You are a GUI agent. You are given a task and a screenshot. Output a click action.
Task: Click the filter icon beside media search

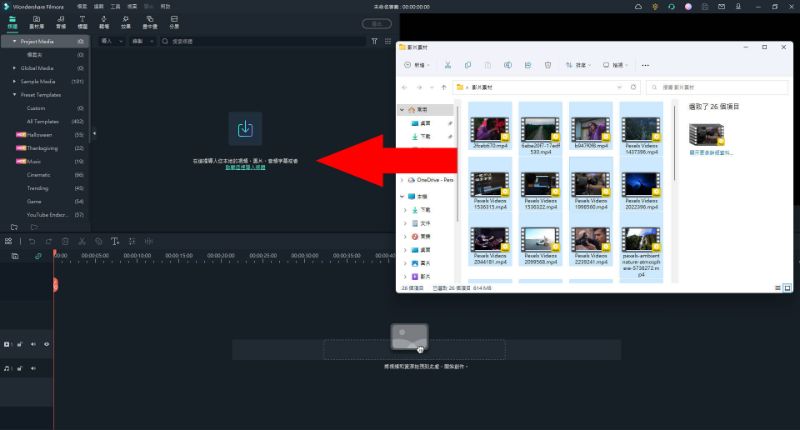(x=374, y=41)
